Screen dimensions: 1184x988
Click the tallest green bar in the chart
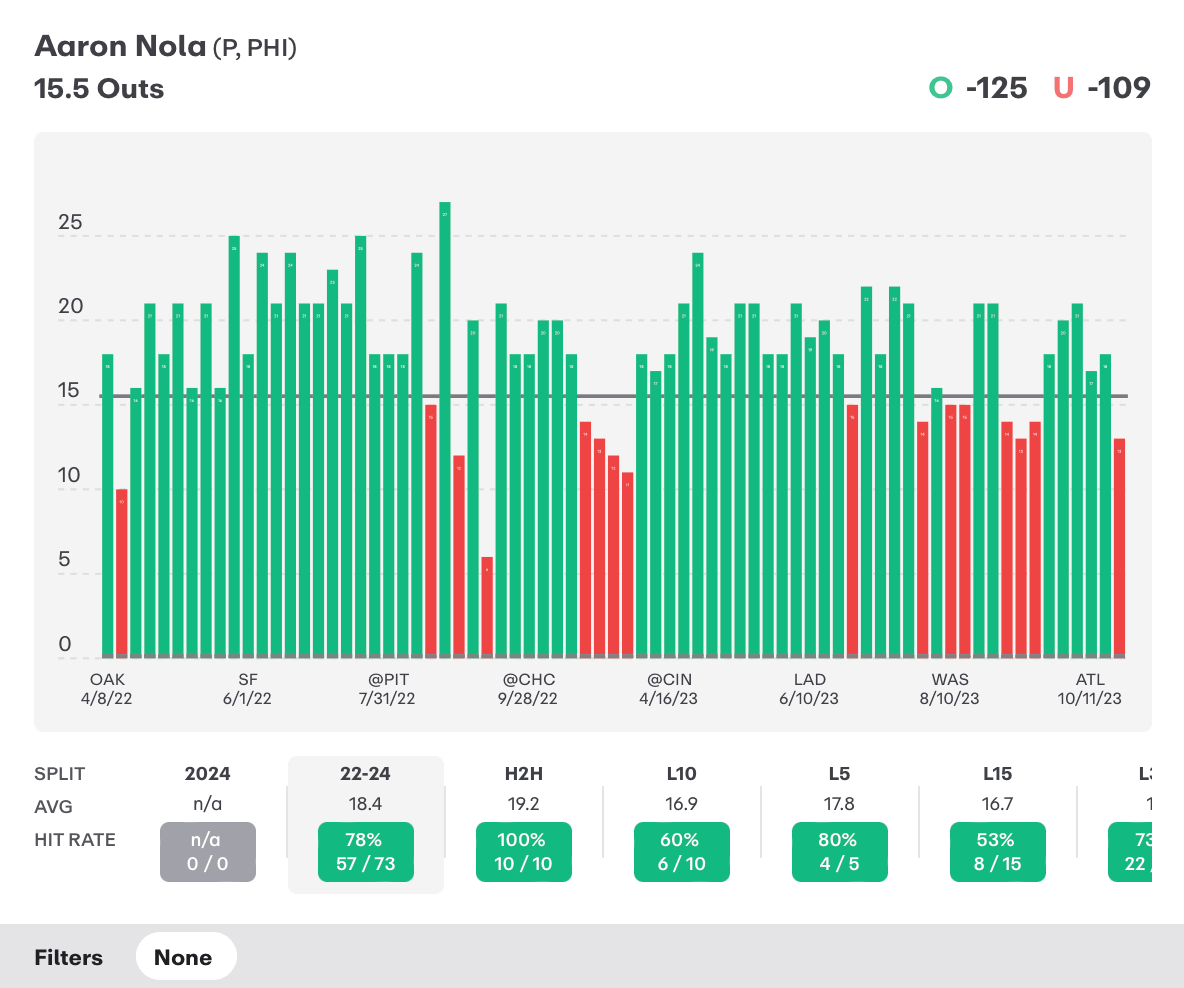[445, 430]
